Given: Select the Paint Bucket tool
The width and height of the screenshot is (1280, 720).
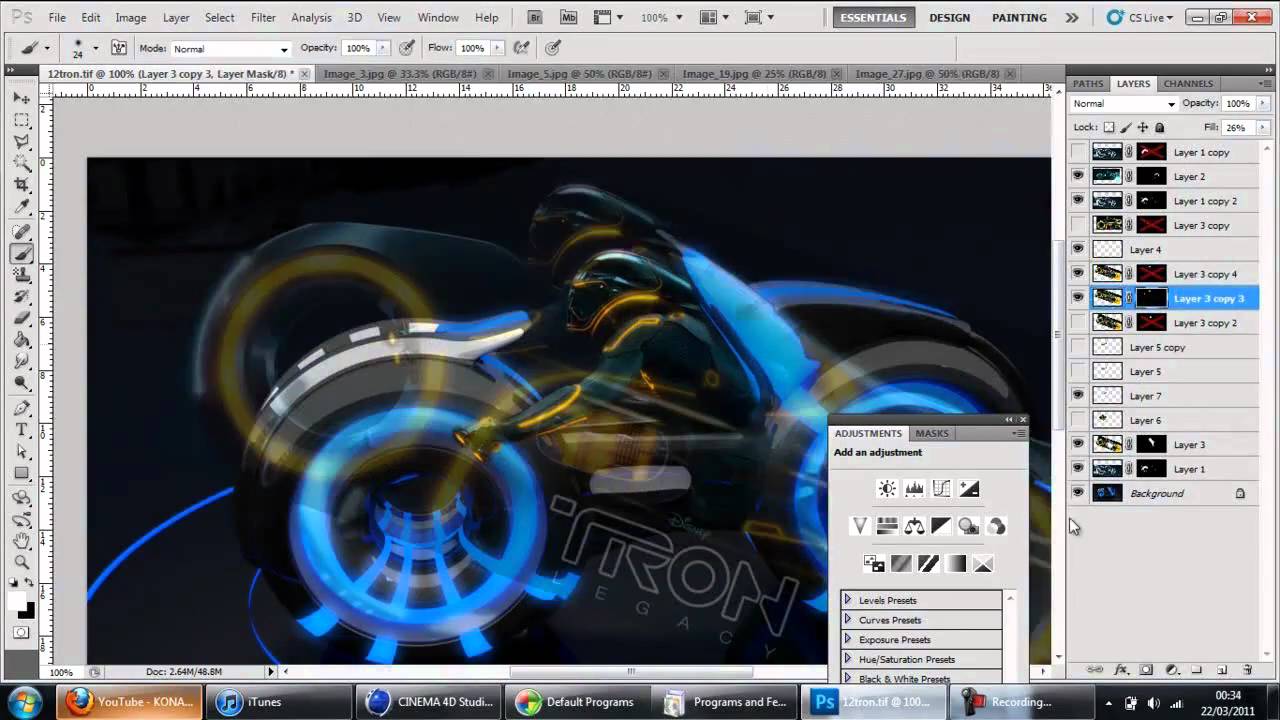Looking at the screenshot, I should 22,342.
